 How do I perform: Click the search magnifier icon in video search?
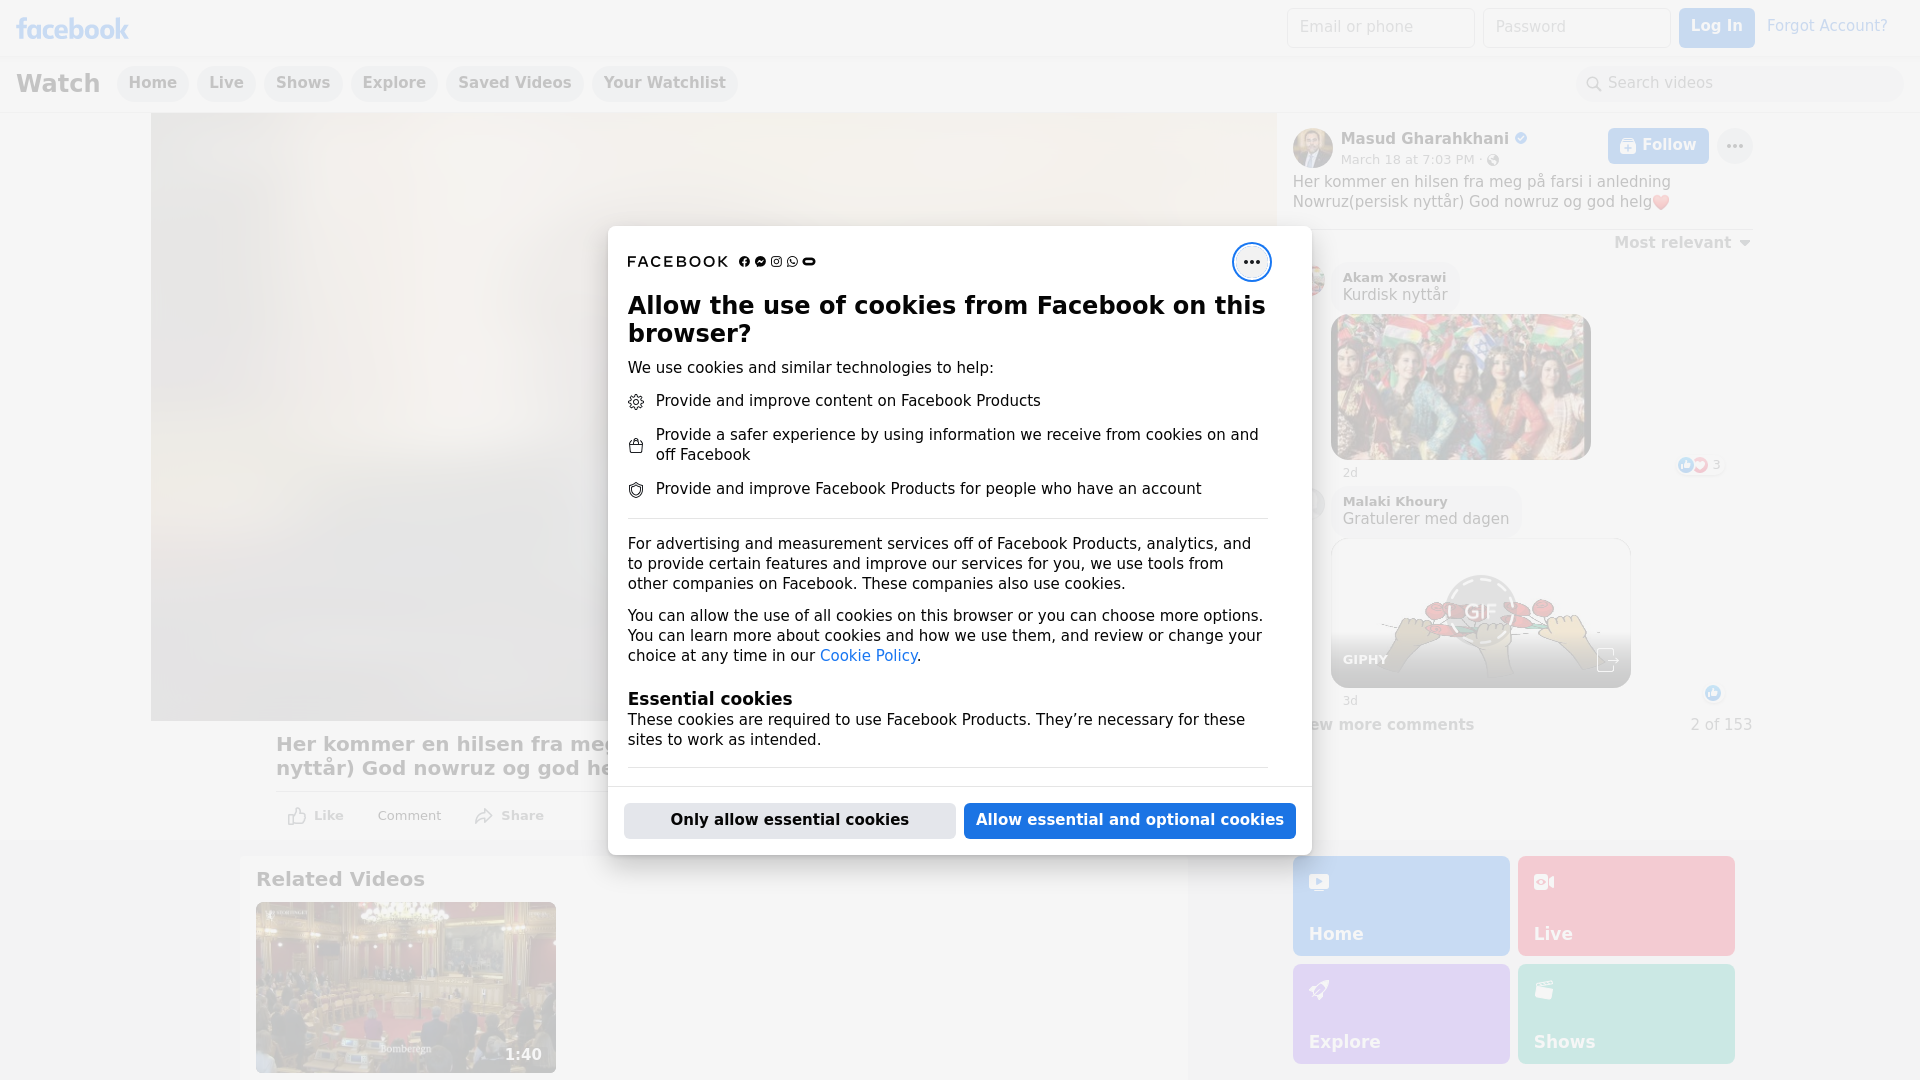point(1593,84)
